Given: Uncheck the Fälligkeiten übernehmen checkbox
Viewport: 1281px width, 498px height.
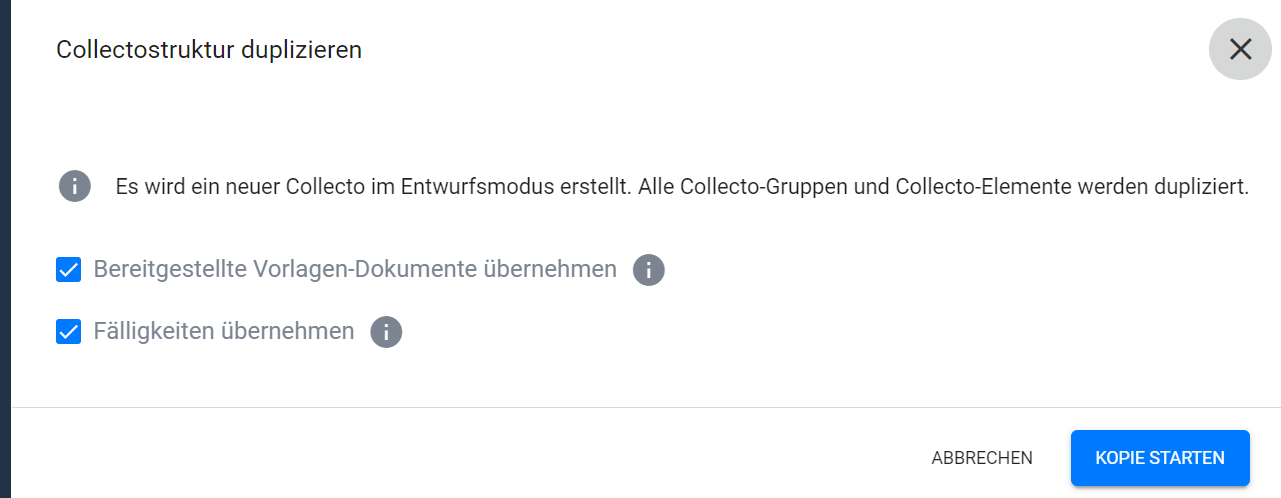Looking at the screenshot, I should click(x=68, y=332).
